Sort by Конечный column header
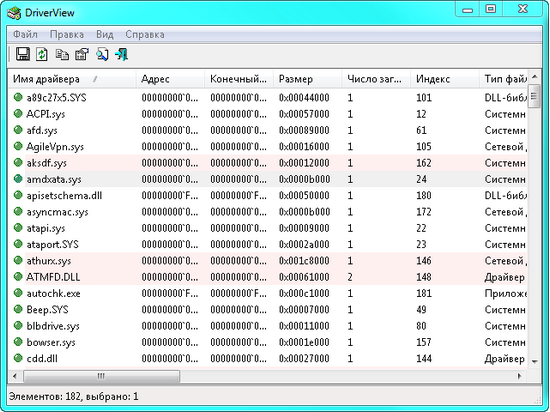 tap(239, 79)
